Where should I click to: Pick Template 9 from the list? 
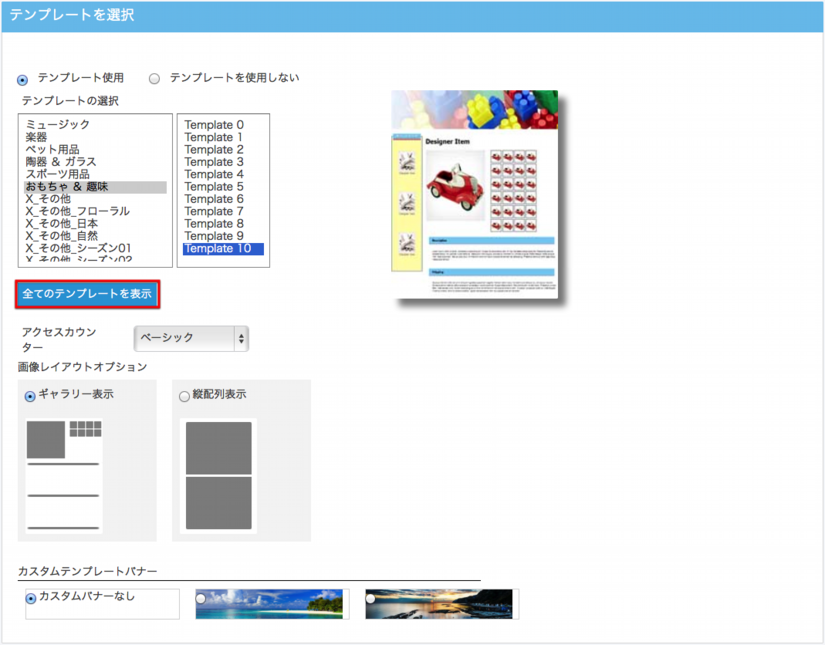tap(214, 236)
